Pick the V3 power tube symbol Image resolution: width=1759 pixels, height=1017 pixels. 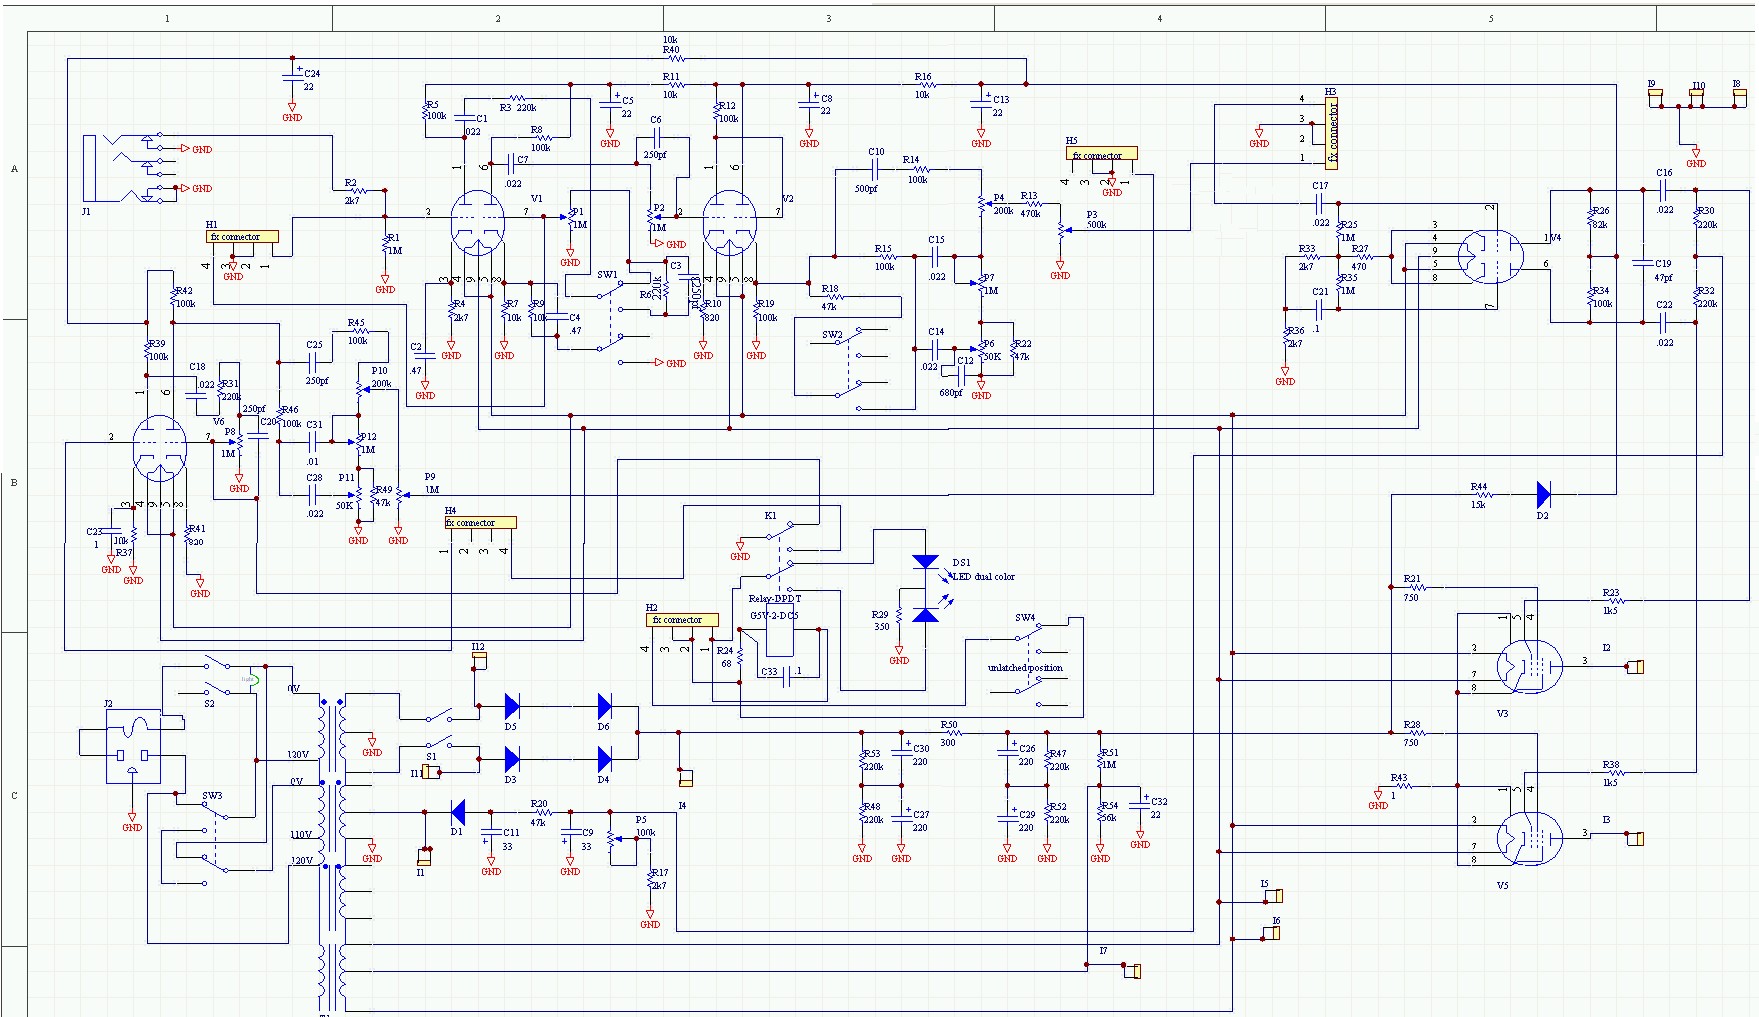(1529, 667)
